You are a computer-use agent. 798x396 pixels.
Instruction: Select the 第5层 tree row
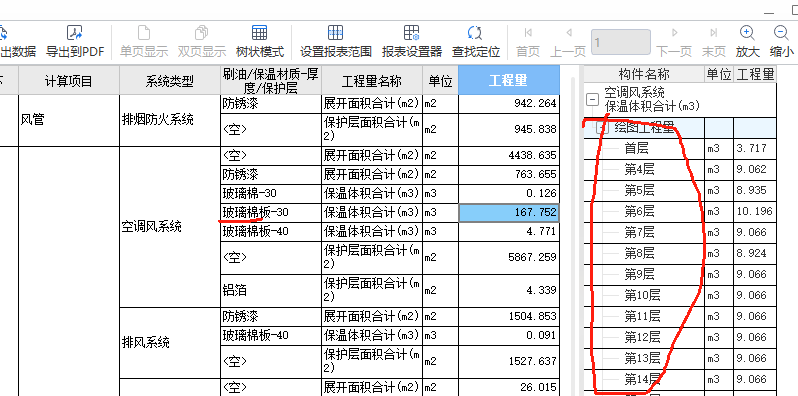680,190
